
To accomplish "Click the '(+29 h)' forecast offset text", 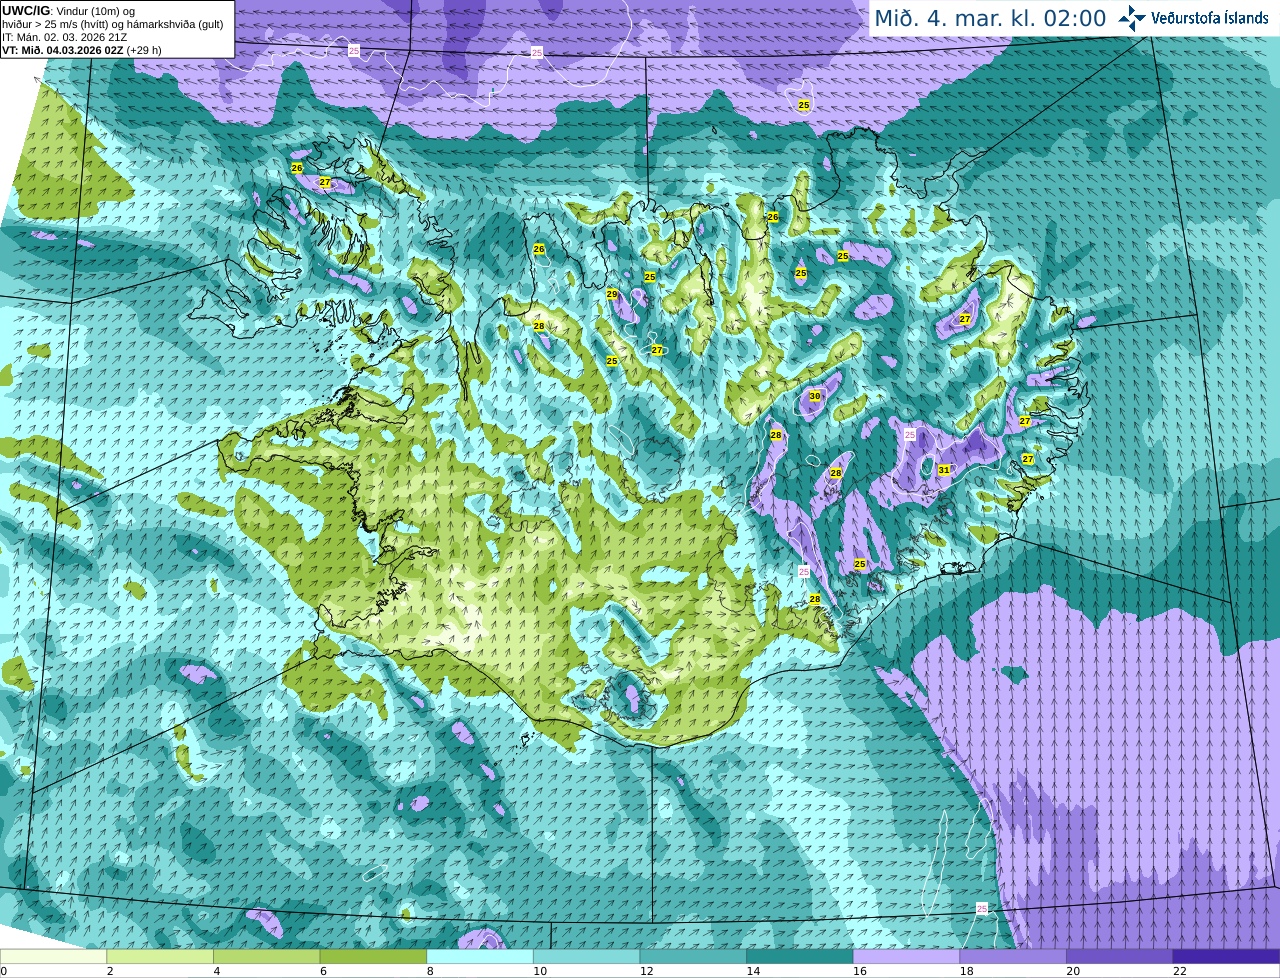I will (145, 50).
